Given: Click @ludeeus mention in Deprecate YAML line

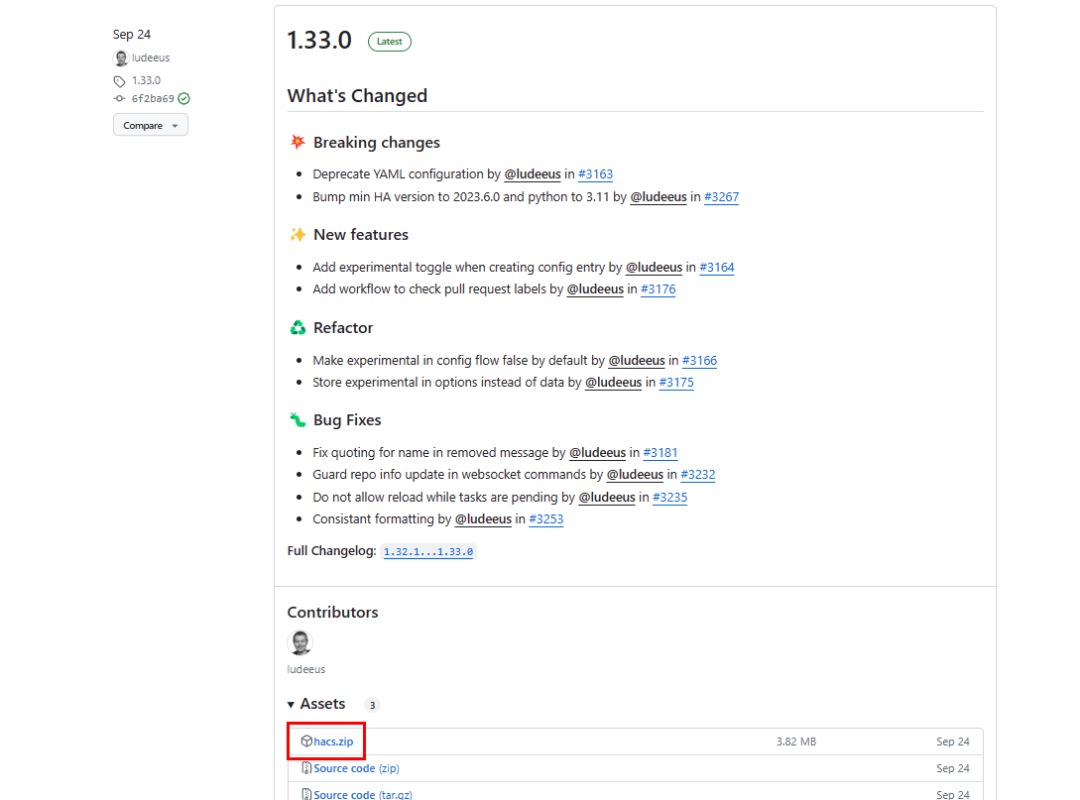Looking at the screenshot, I should [x=532, y=174].
